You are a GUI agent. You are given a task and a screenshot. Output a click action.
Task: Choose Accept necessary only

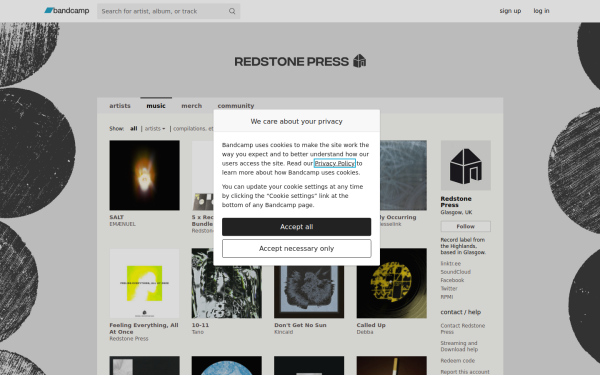pyautogui.click(x=297, y=248)
